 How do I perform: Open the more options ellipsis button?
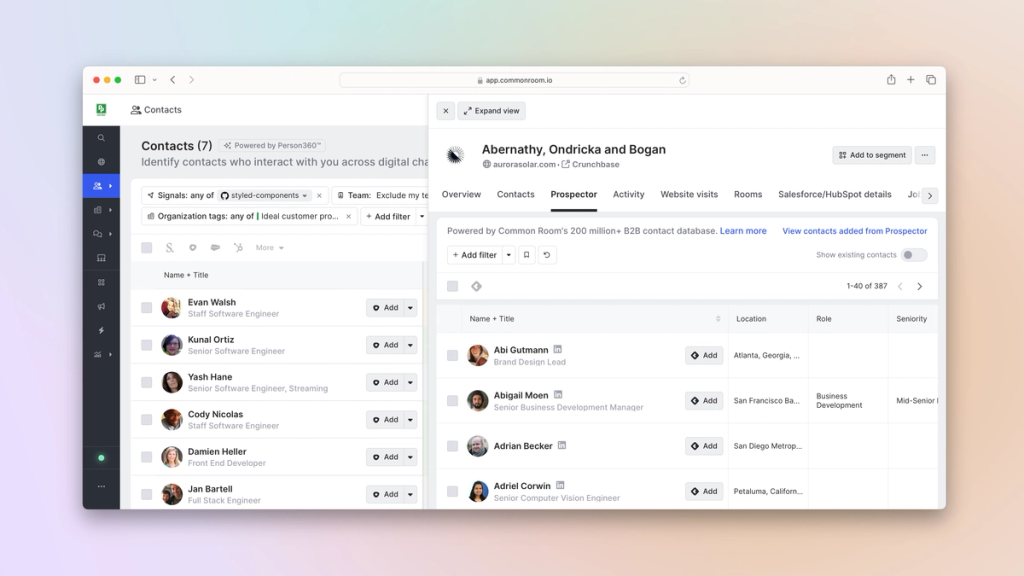[x=925, y=155]
